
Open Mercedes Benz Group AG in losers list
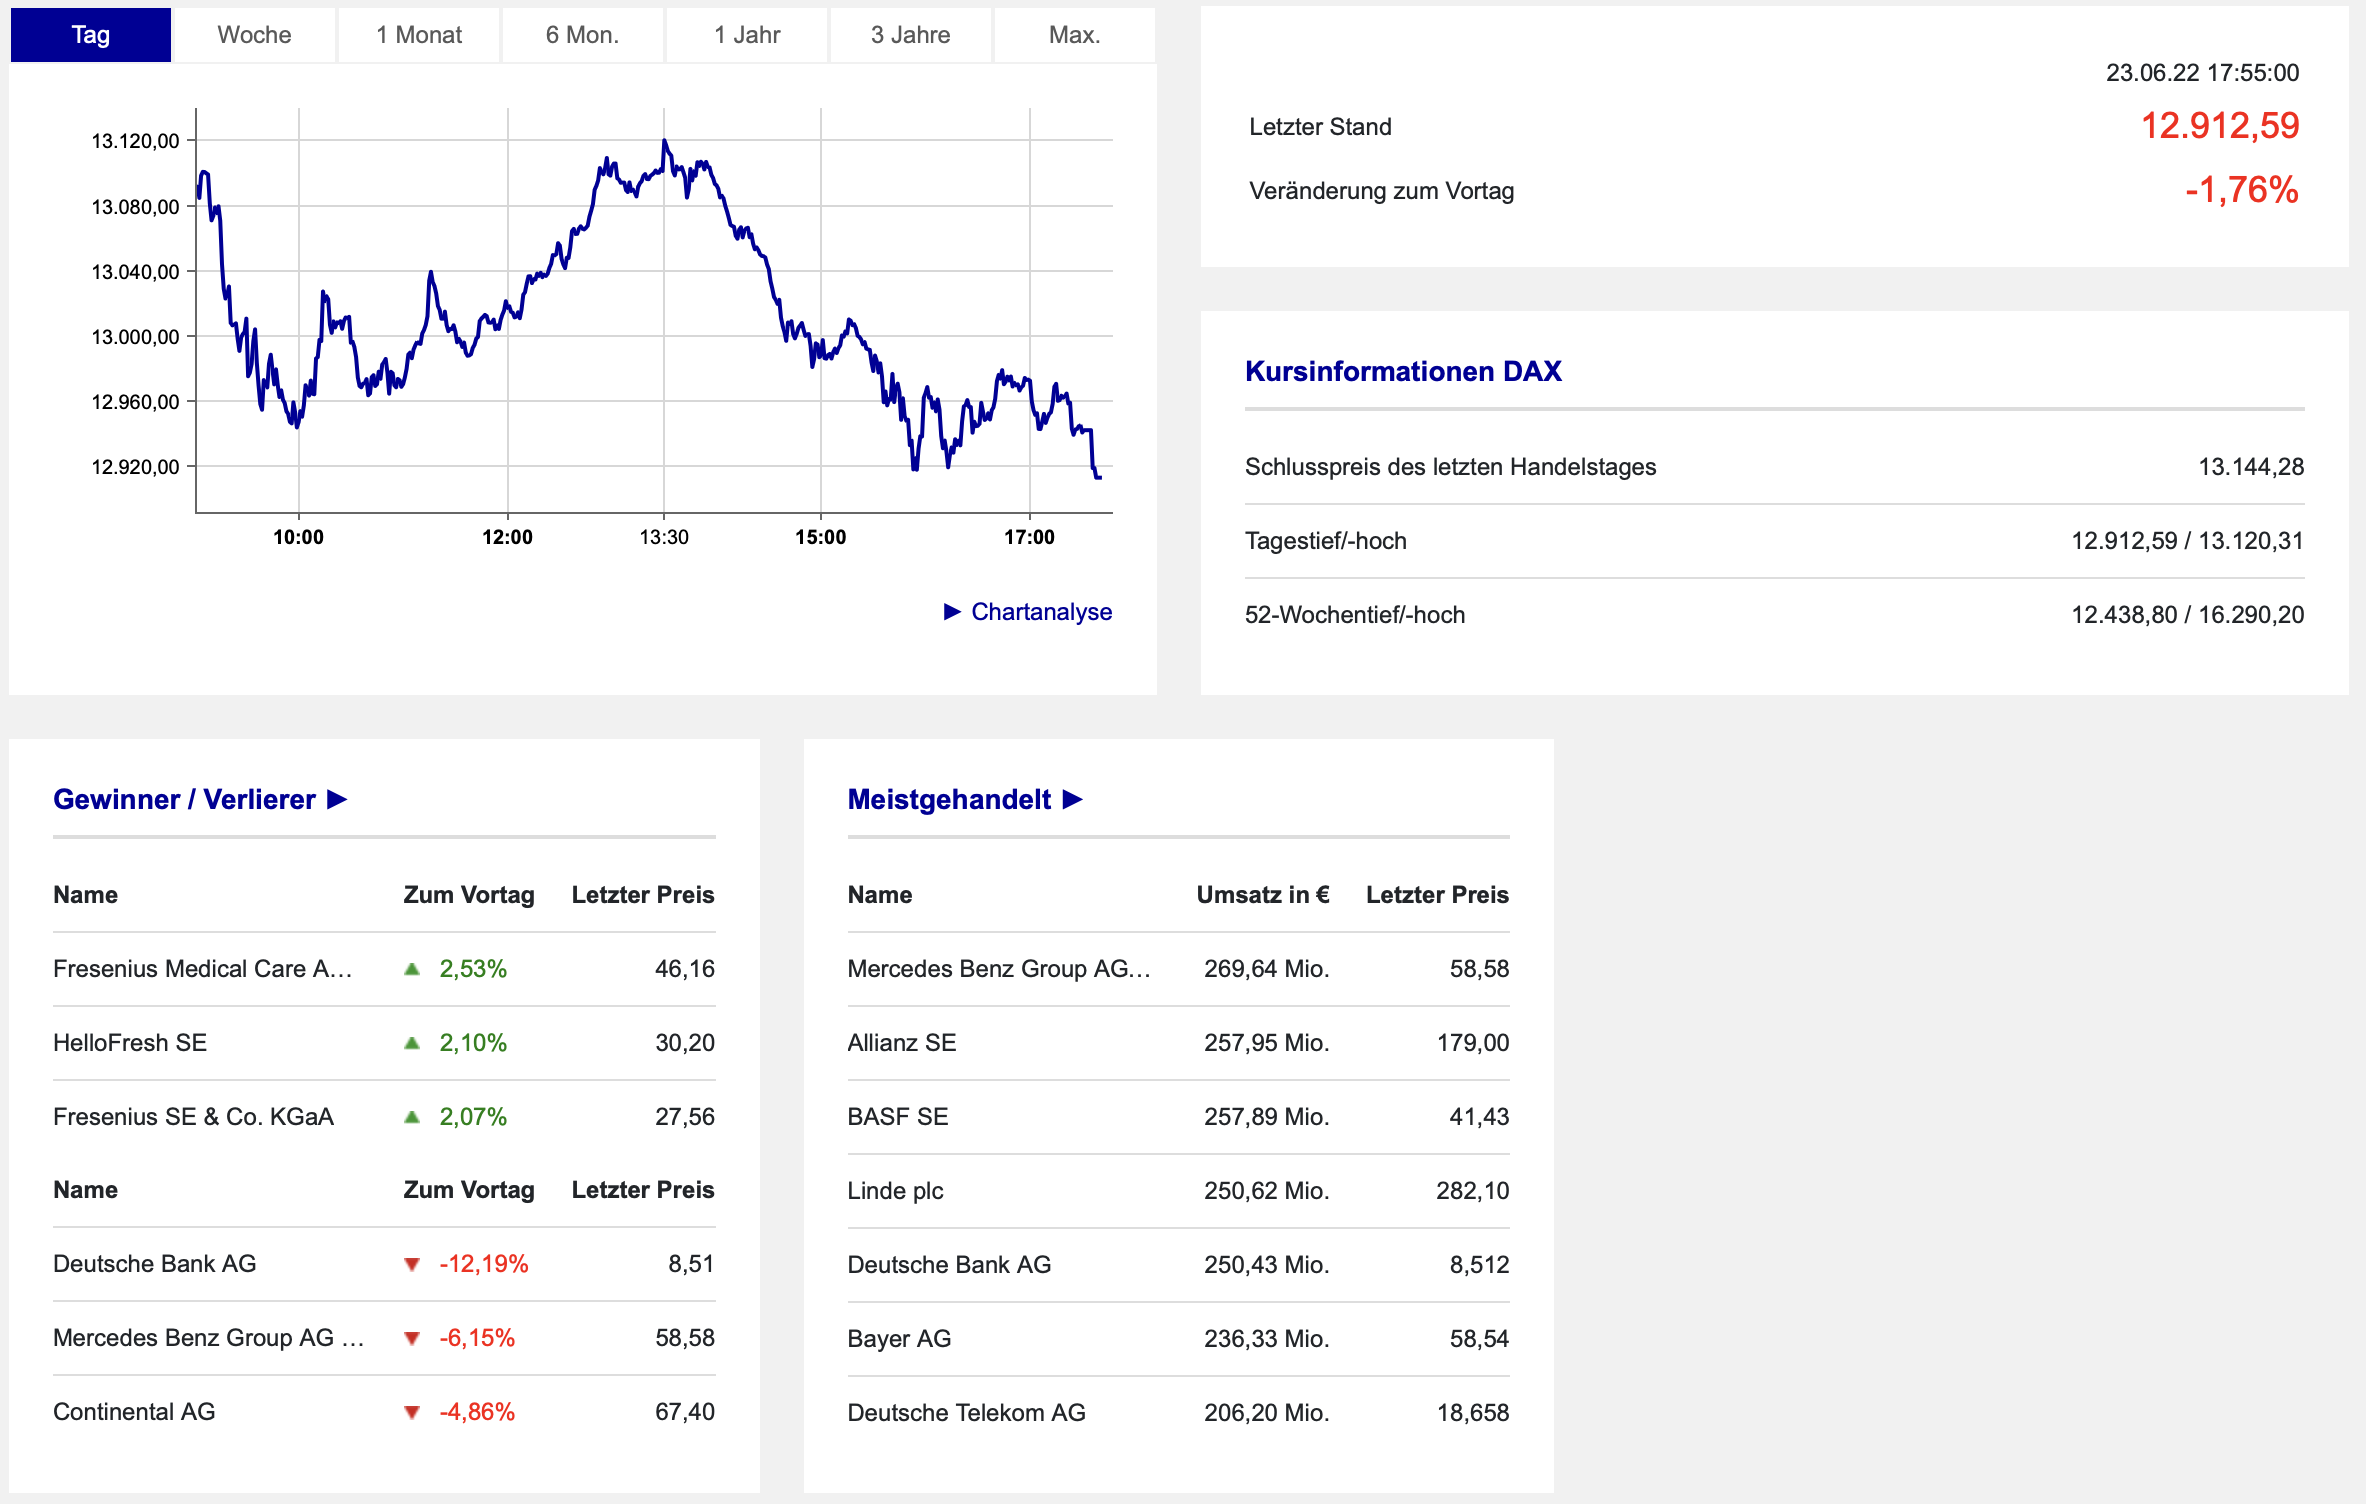click(x=209, y=1338)
